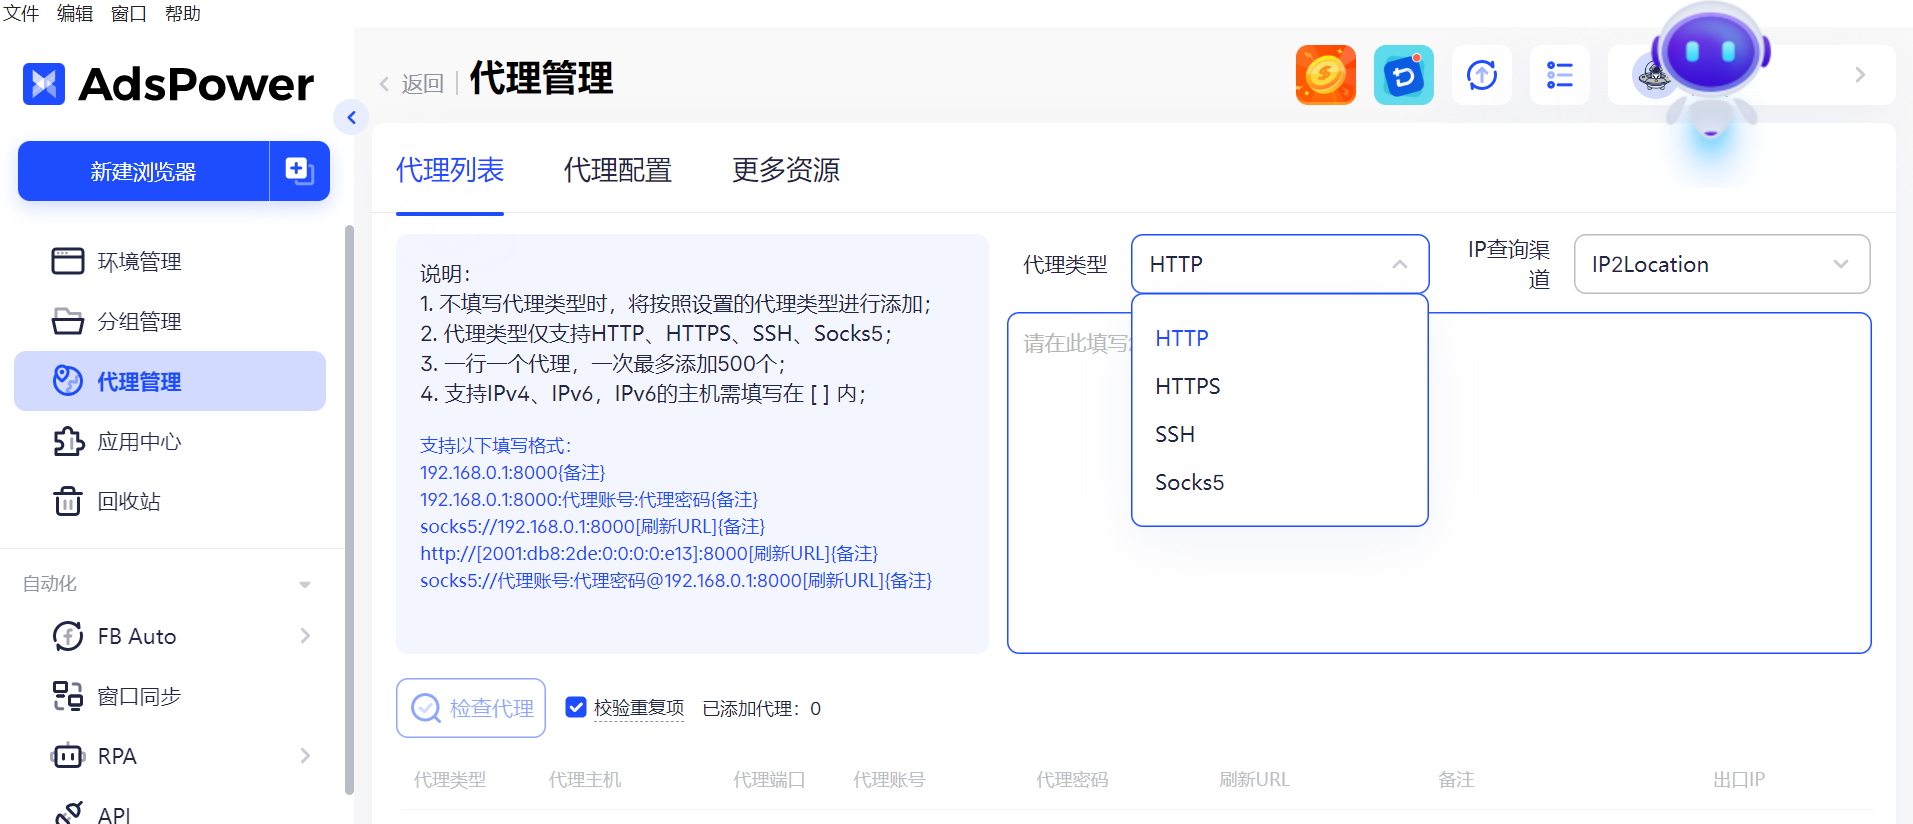Click the 刷新URL column header

click(x=1254, y=779)
